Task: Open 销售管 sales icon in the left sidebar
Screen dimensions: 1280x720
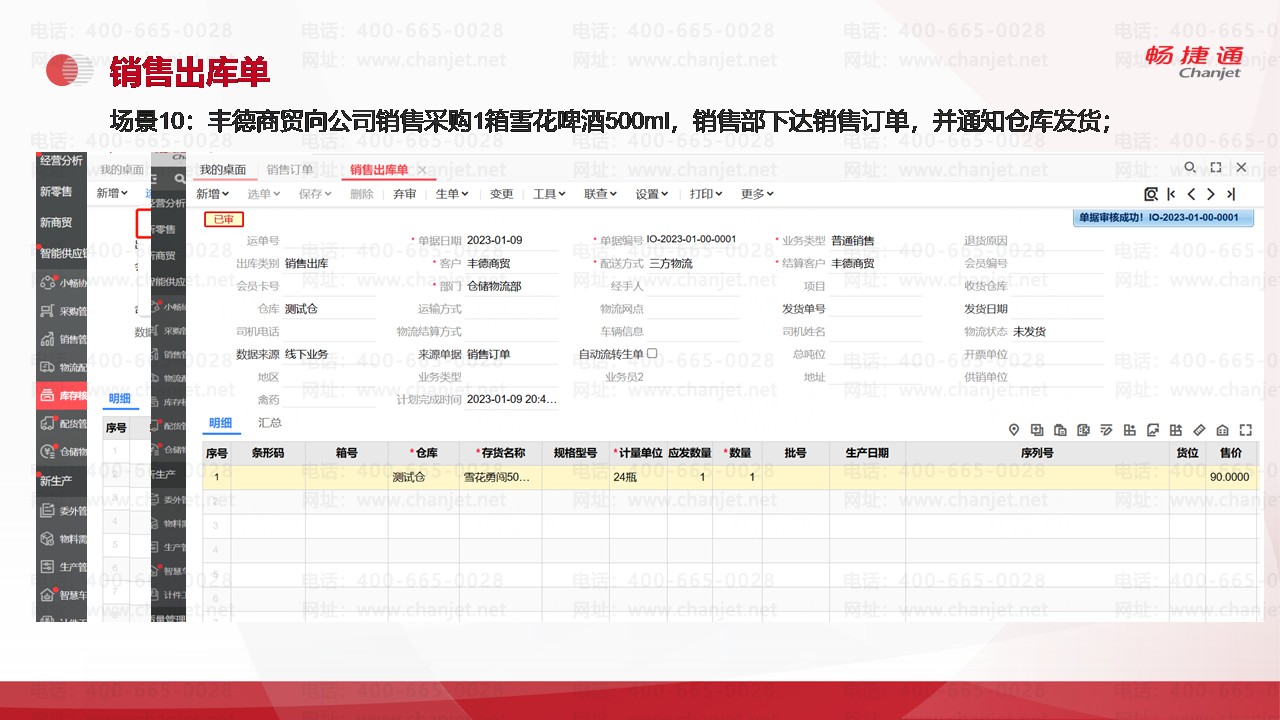Action: [x=48, y=339]
